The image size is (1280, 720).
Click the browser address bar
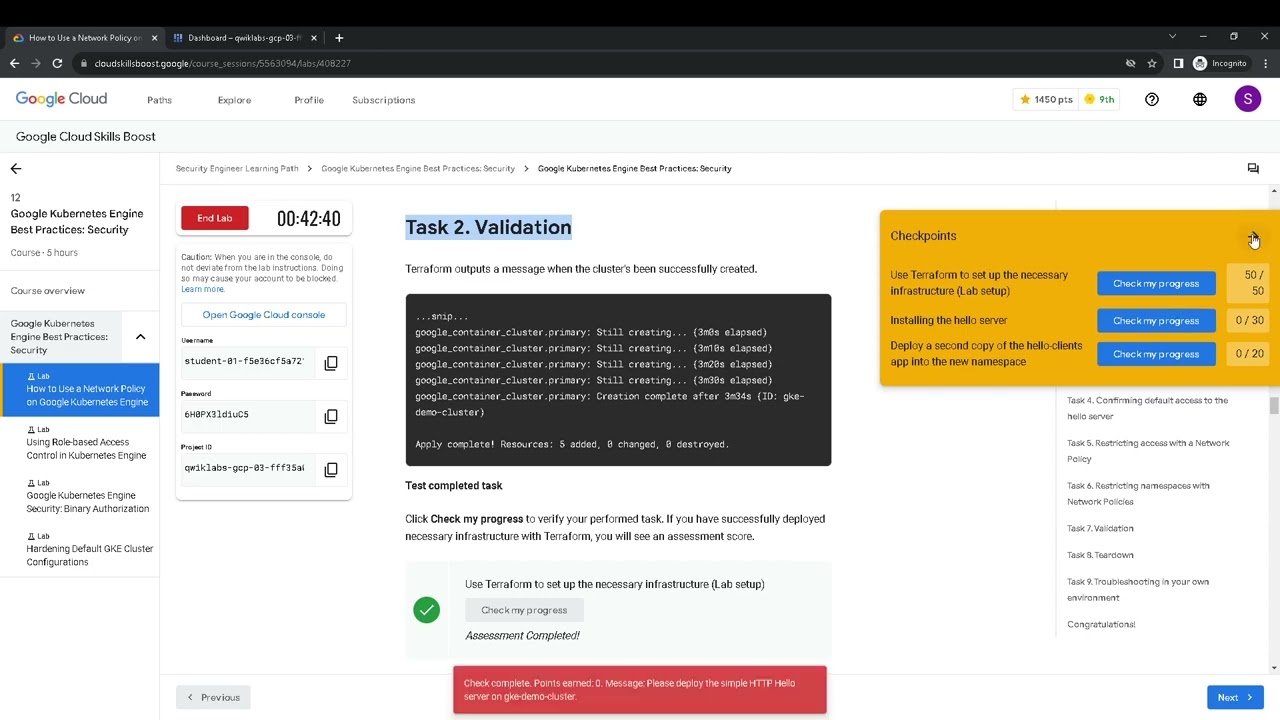(x=600, y=63)
